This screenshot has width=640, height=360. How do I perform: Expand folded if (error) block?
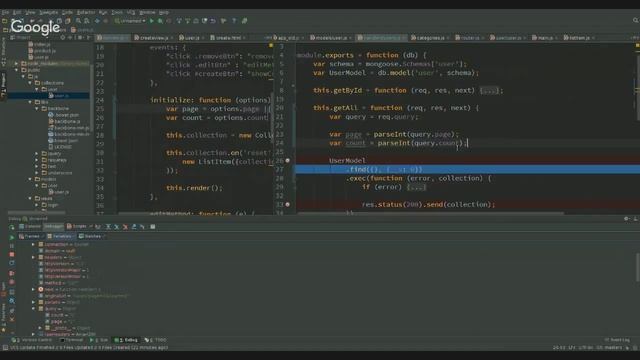pyautogui.click(x=416, y=187)
